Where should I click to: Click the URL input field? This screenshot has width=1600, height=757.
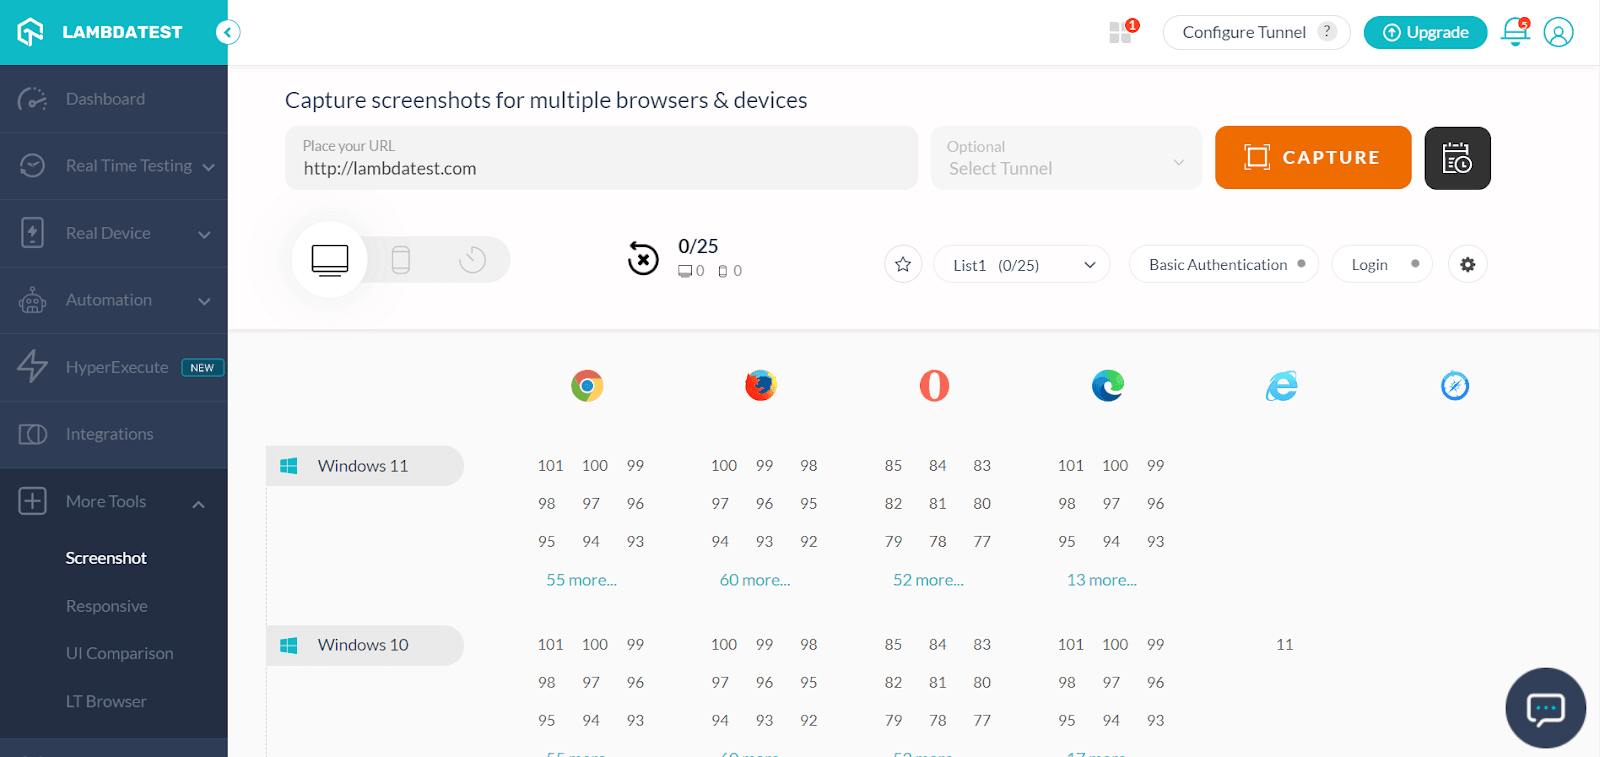tap(601, 158)
